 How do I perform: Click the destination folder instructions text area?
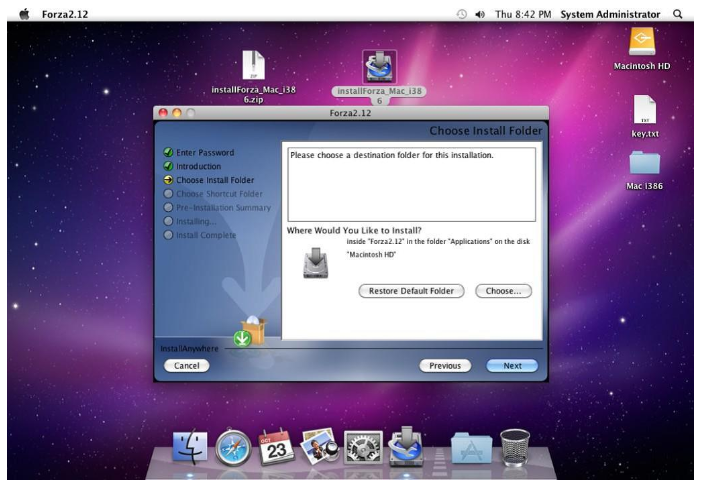(411, 184)
